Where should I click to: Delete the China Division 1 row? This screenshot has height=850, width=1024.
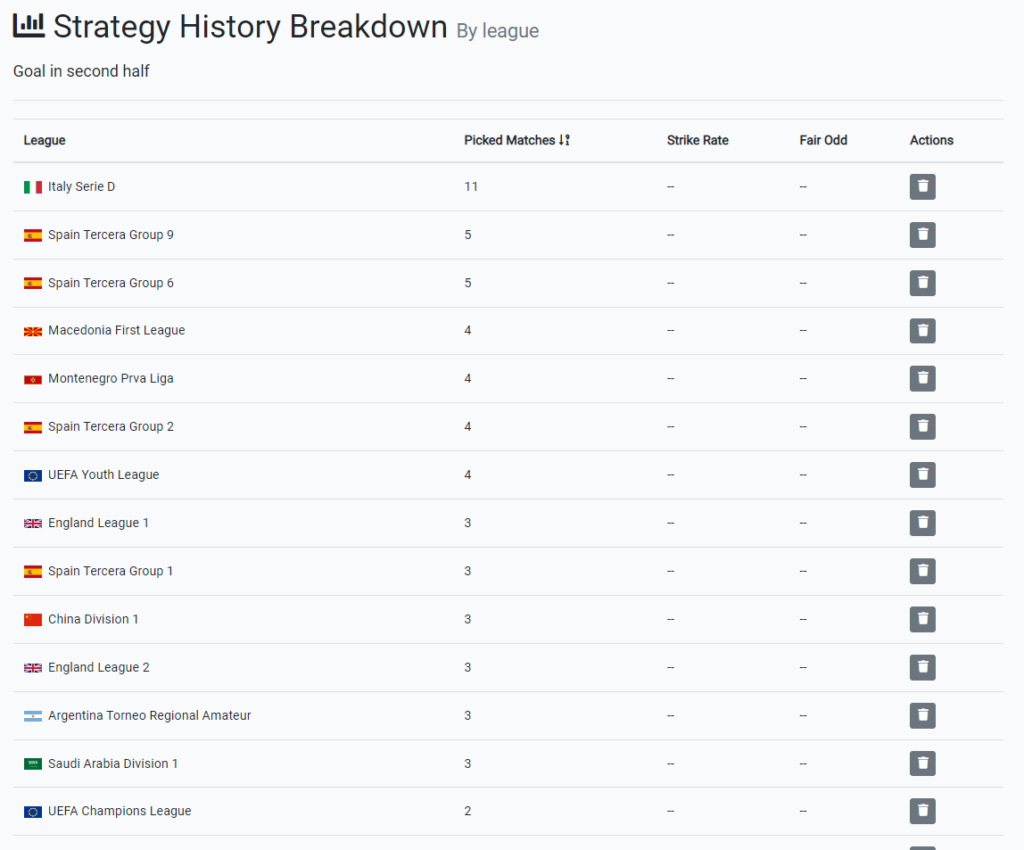click(922, 618)
